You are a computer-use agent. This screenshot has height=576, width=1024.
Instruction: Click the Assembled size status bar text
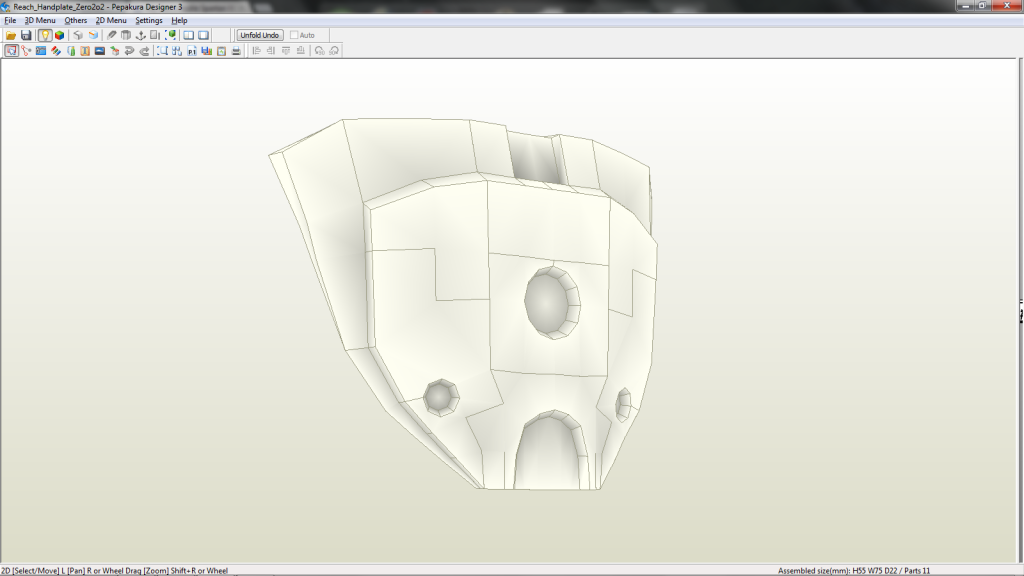(854, 571)
